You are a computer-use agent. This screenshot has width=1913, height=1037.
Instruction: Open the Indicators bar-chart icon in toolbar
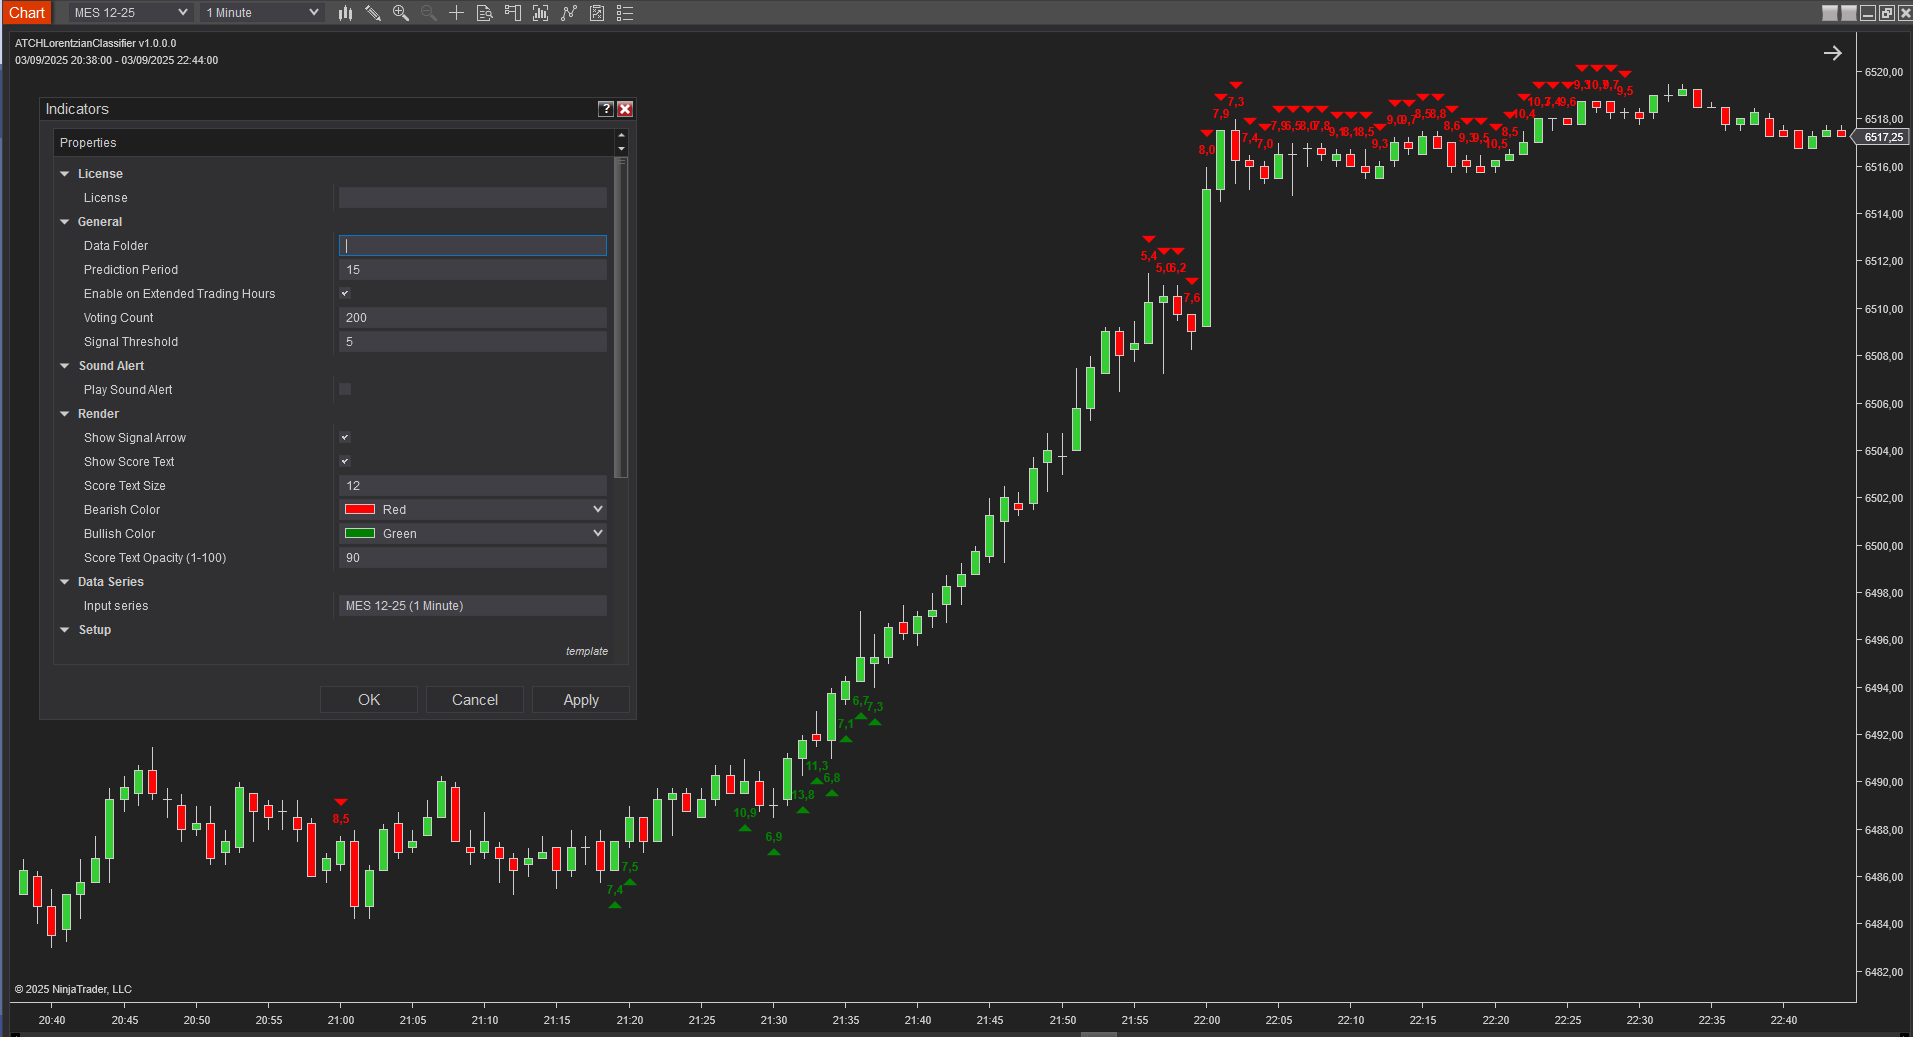(540, 13)
